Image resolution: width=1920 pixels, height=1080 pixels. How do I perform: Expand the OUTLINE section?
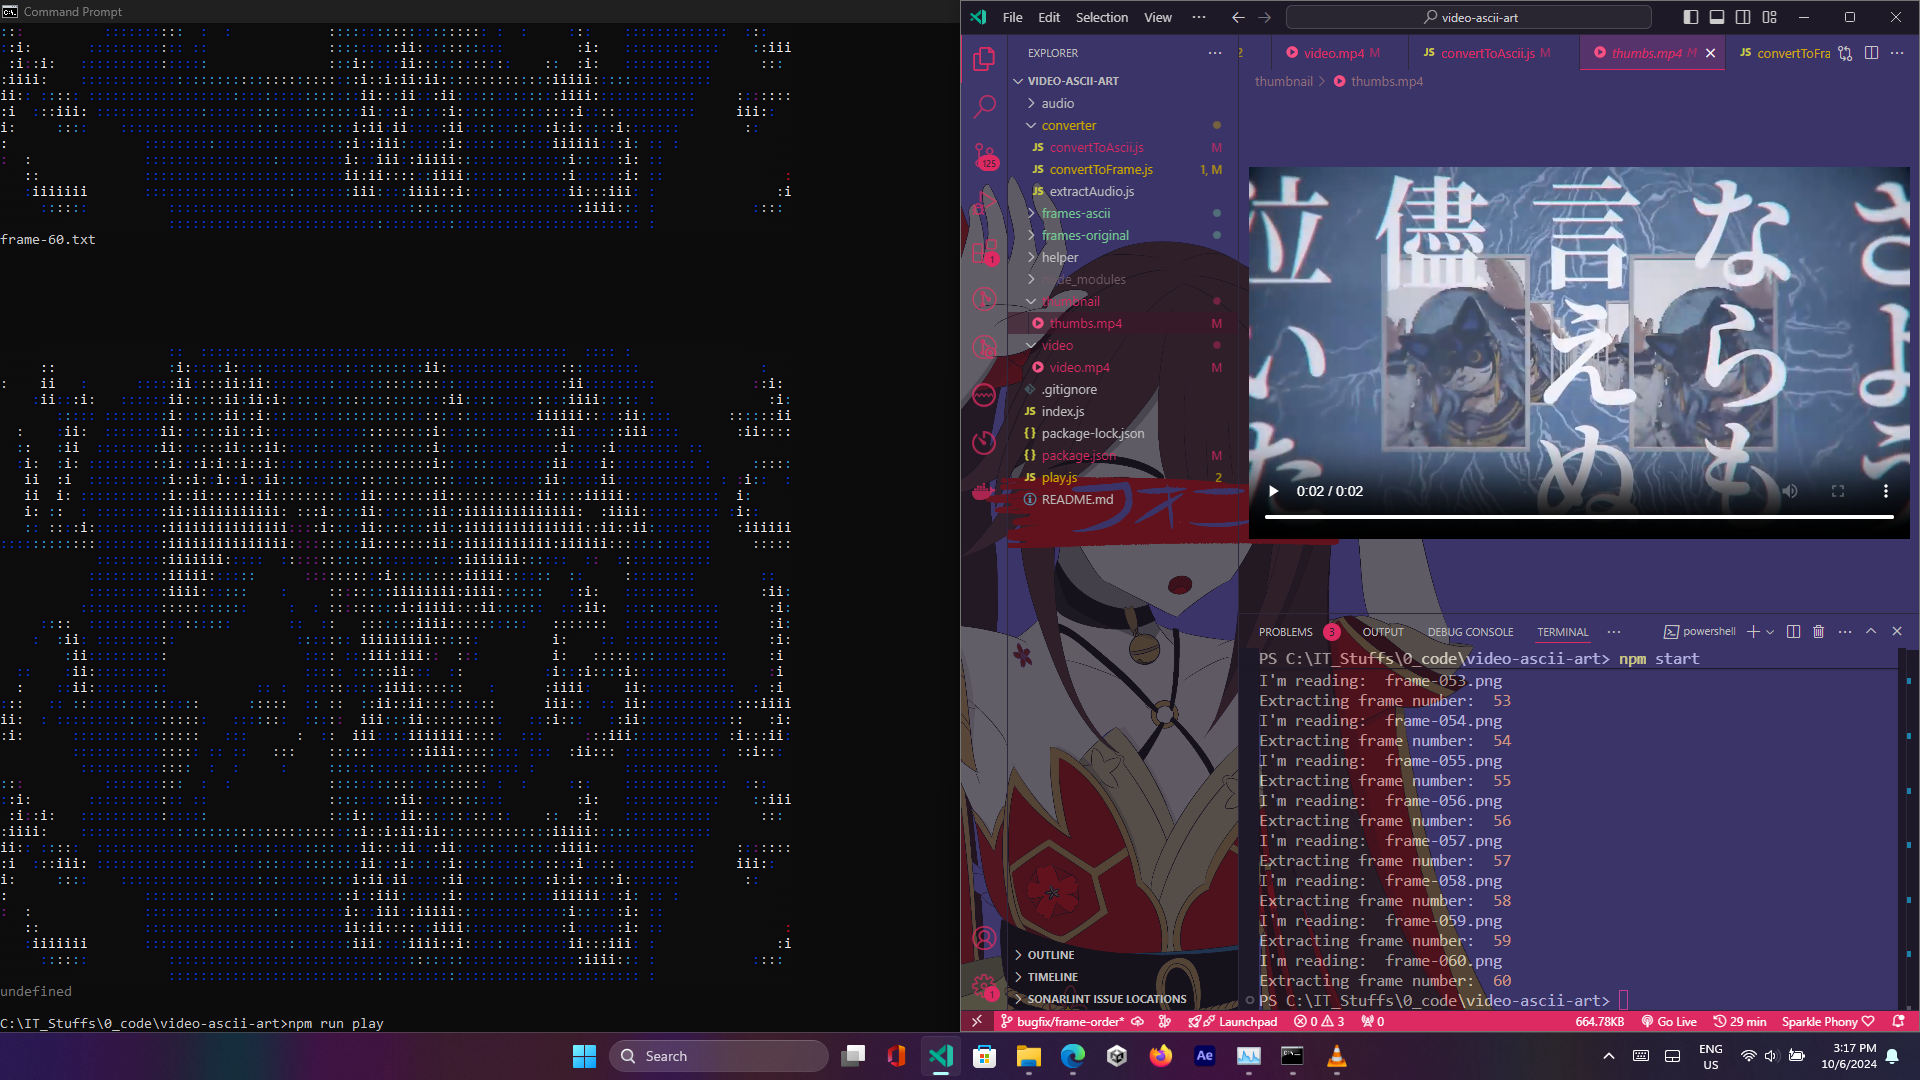(x=1050, y=955)
